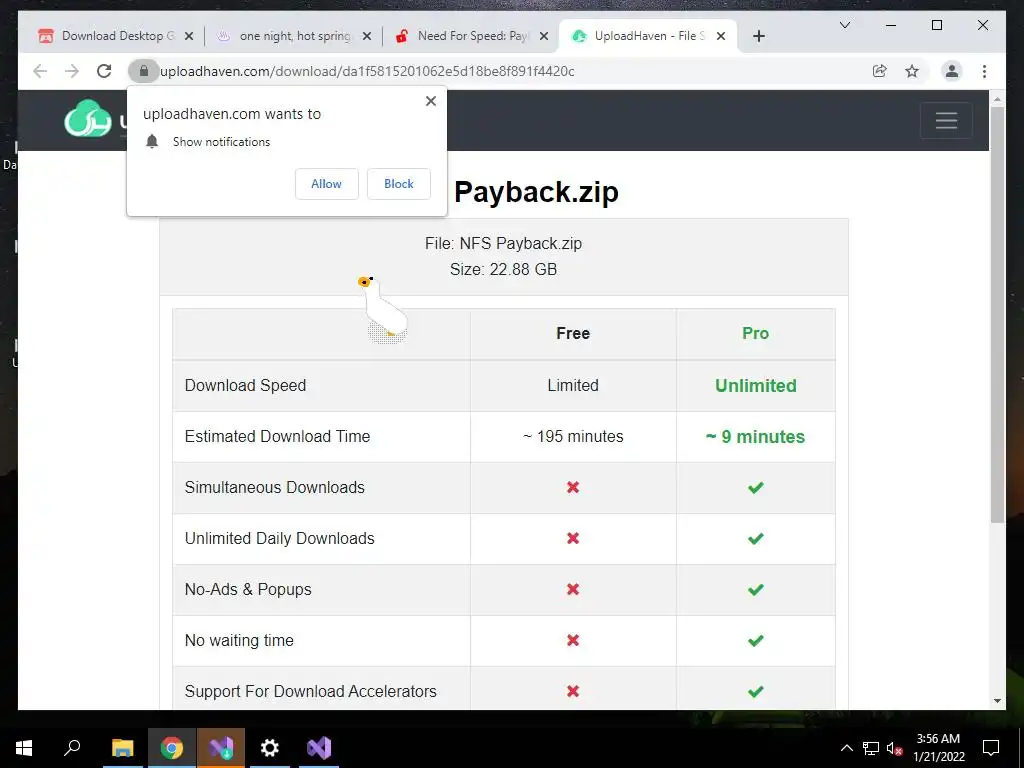This screenshot has width=1024, height=768.
Task: Click the scrollbar down arrow
Action: 997,701
